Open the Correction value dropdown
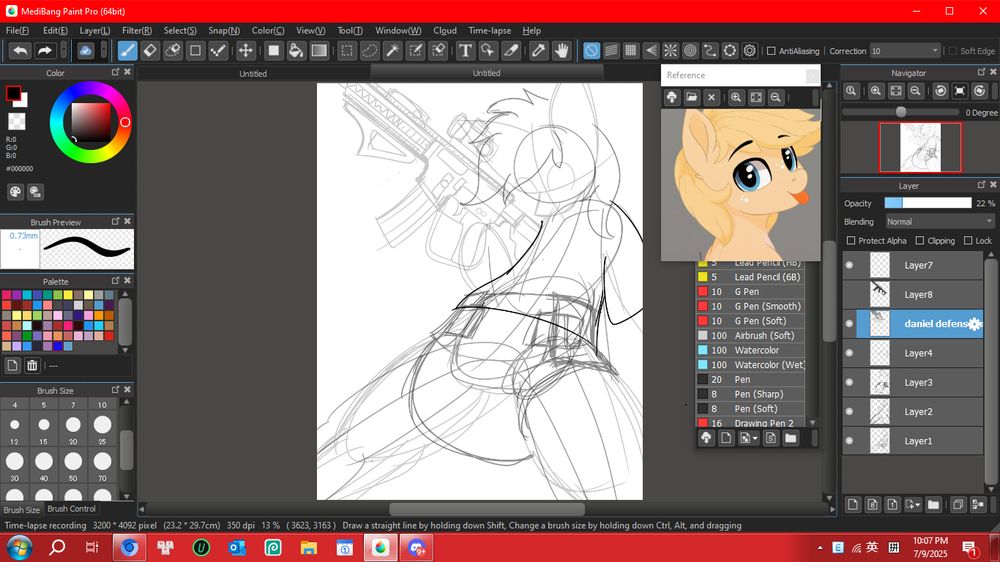Image resolution: width=1000 pixels, height=562 pixels. point(905,51)
